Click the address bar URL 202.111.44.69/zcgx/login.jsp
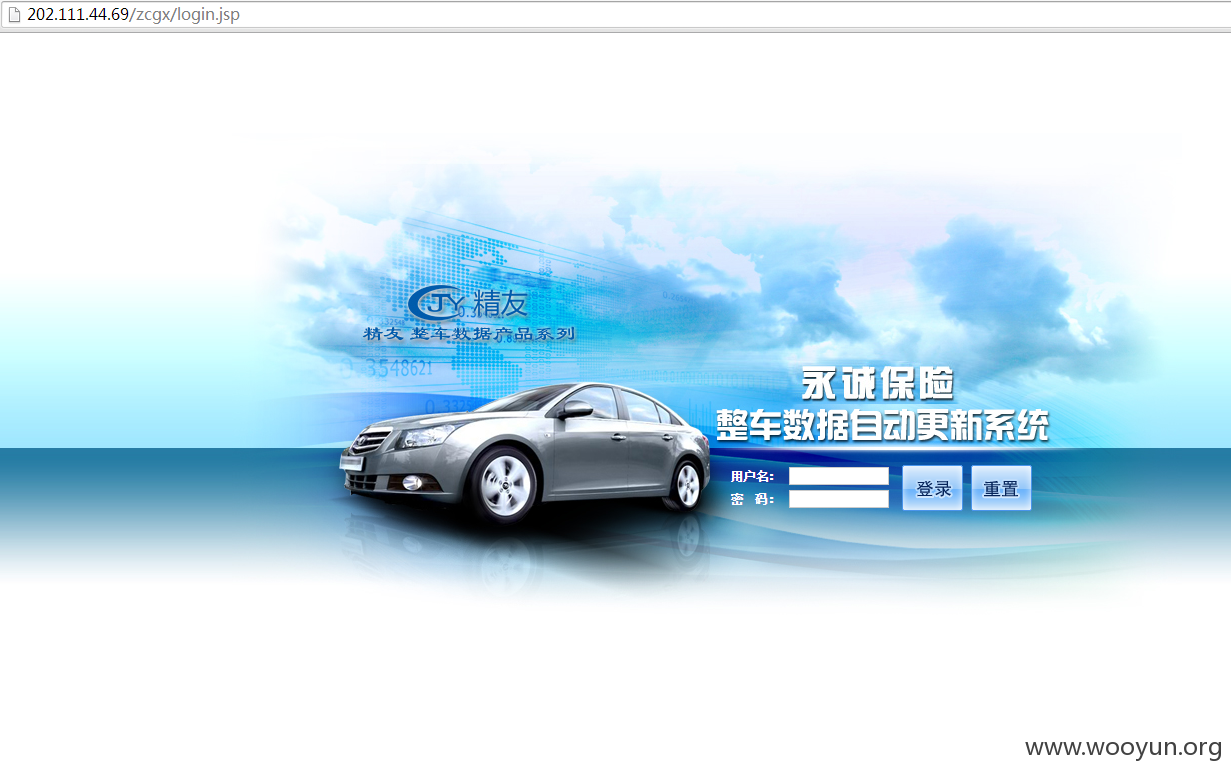The width and height of the screenshot is (1231, 776). [x=133, y=15]
